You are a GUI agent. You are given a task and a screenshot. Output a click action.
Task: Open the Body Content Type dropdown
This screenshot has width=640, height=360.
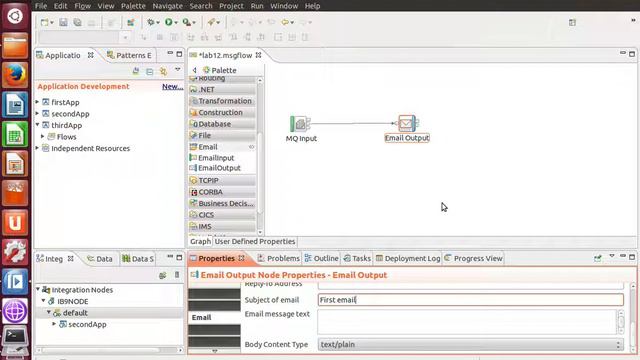click(x=471, y=344)
